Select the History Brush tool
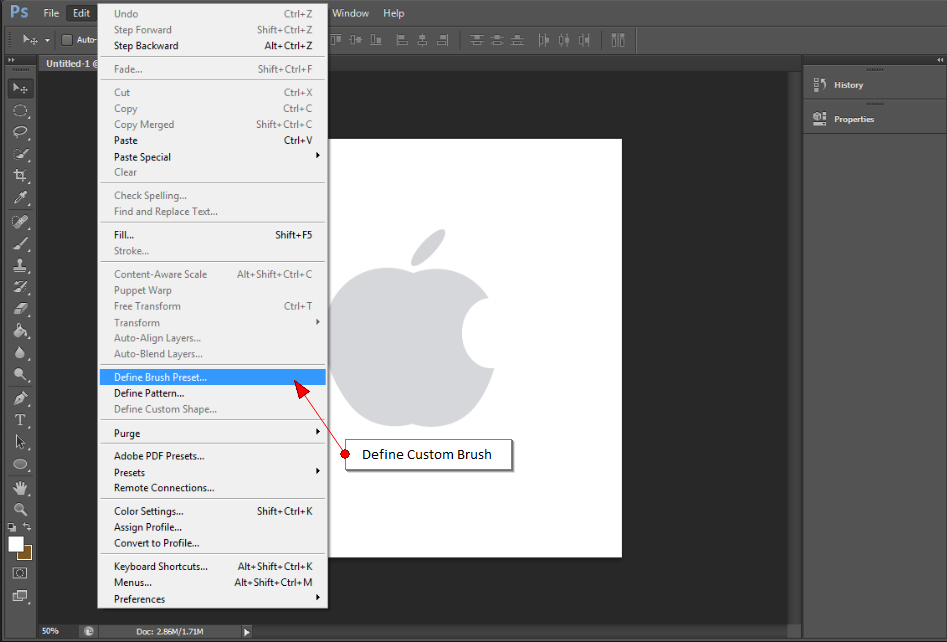Viewport: 947px width, 642px height. (x=20, y=287)
